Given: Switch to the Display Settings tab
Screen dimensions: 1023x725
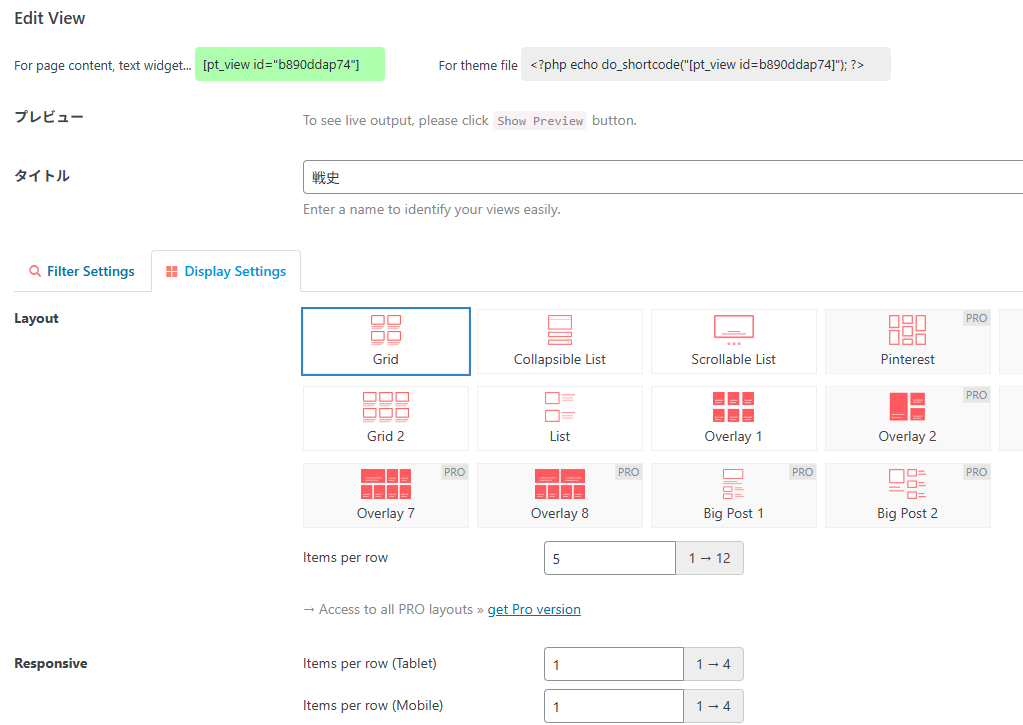Looking at the screenshot, I should tap(226, 271).
